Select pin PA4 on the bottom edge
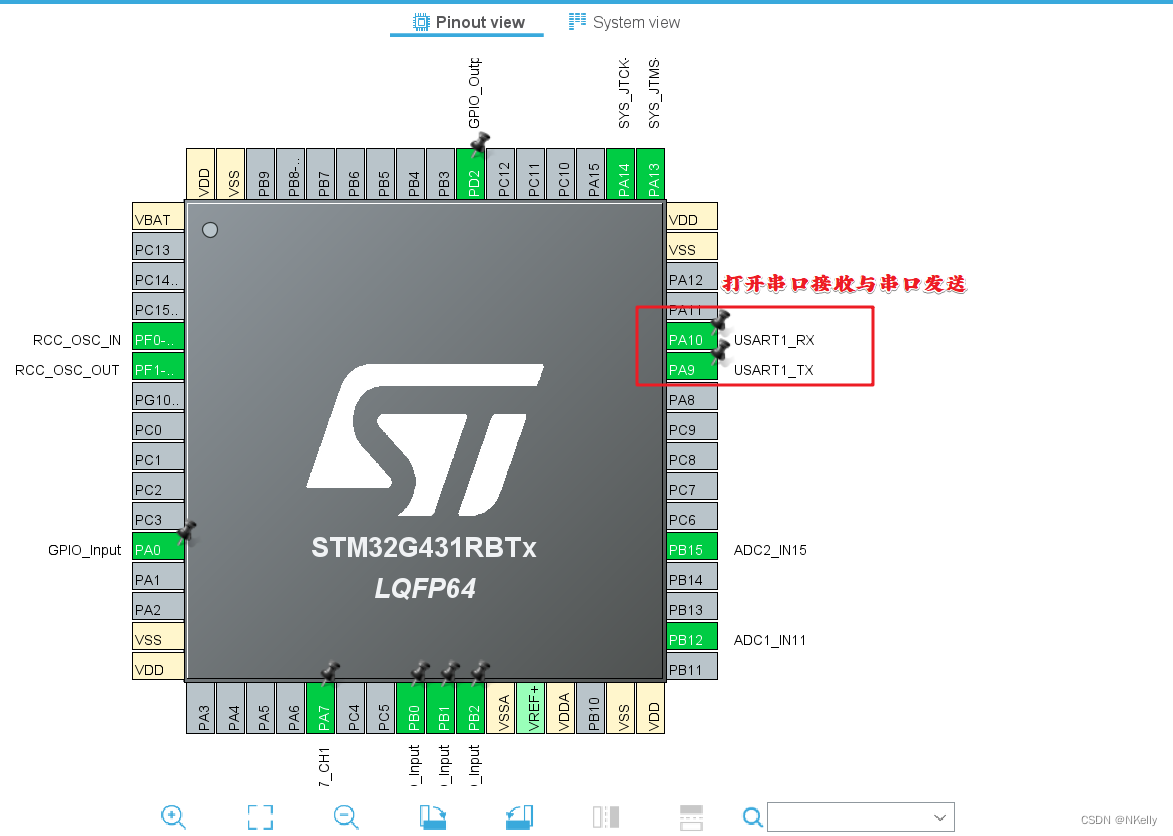 230,708
